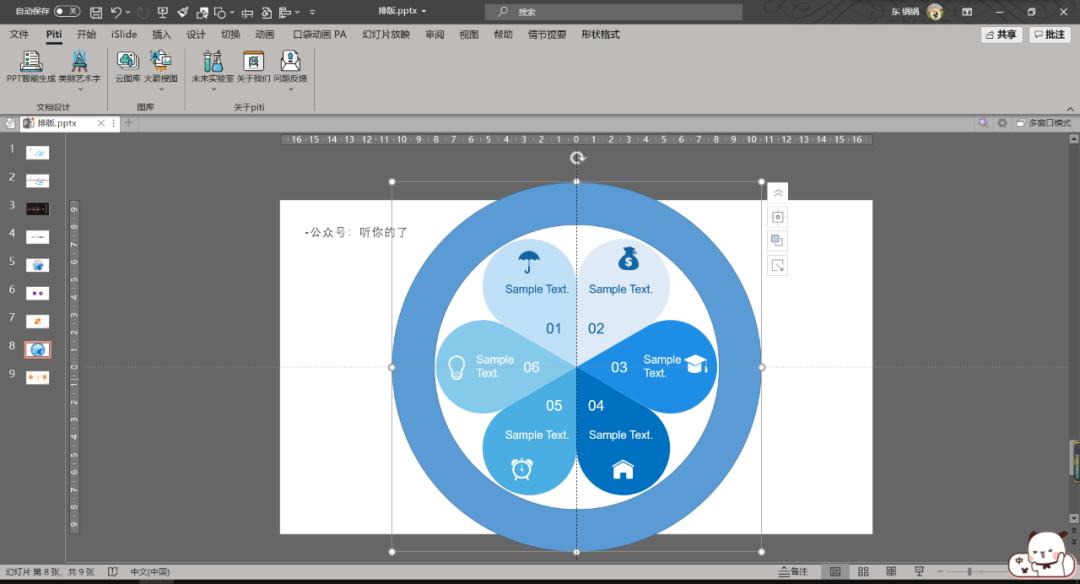Click the 共享 share button
This screenshot has height=584, width=1080.
pos(1001,34)
